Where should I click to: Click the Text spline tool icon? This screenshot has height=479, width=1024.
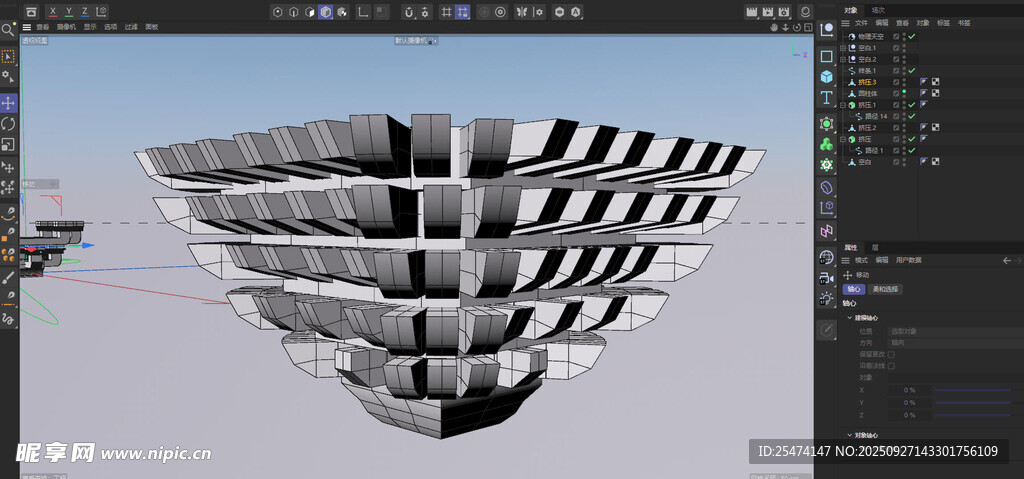[x=827, y=97]
